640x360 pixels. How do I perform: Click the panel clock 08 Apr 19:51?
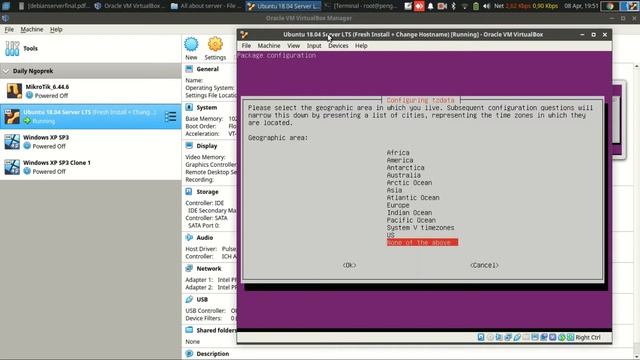tap(581, 6)
